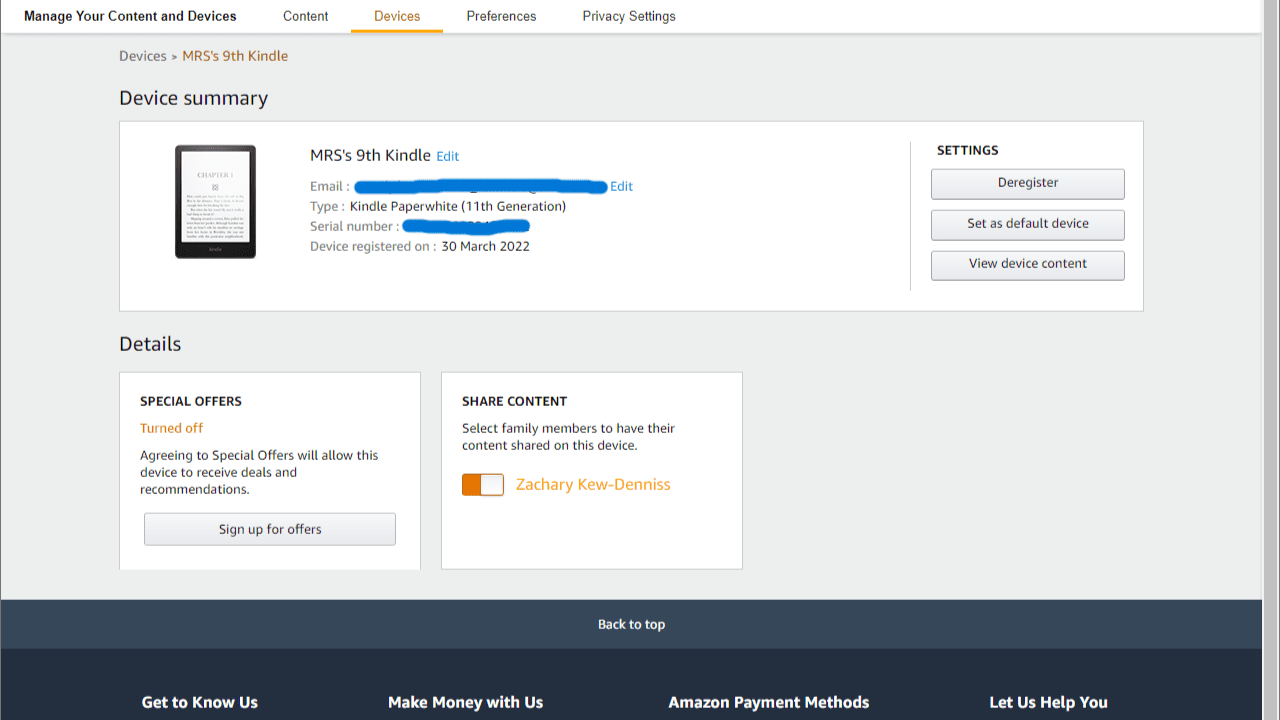
Task: Click the Let Us Help You footer heading
Action: point(1048,702)
